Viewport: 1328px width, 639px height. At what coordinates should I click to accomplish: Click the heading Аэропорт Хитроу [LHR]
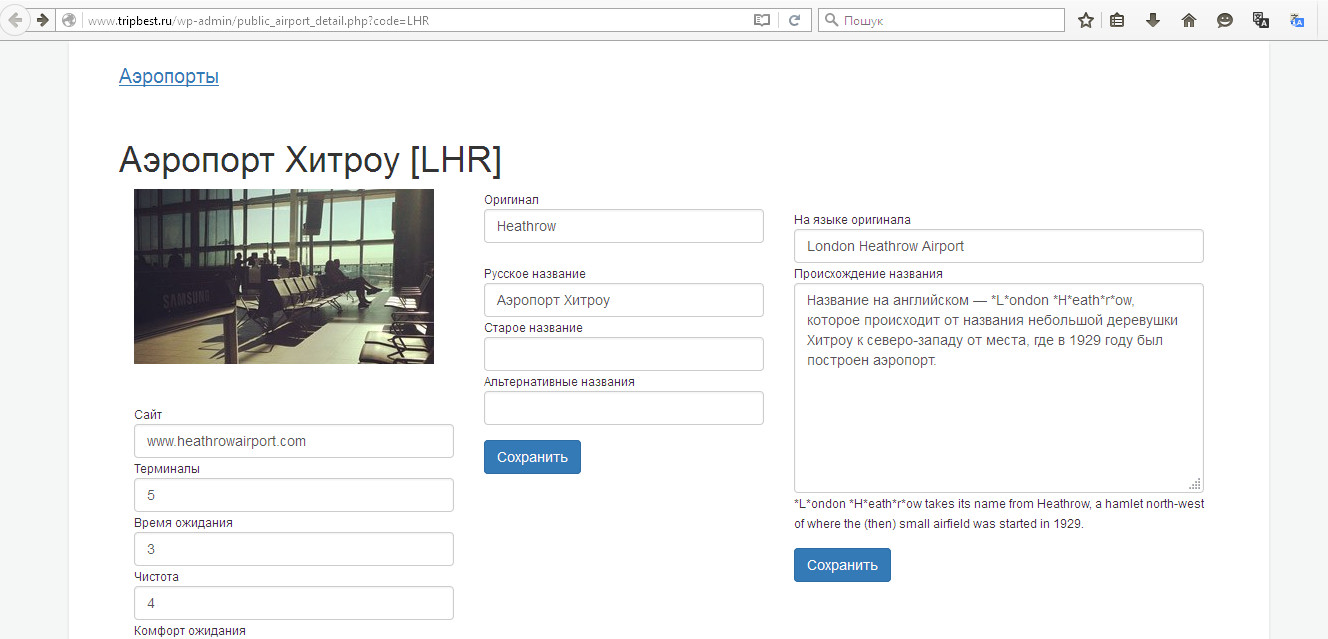[310, 160]
